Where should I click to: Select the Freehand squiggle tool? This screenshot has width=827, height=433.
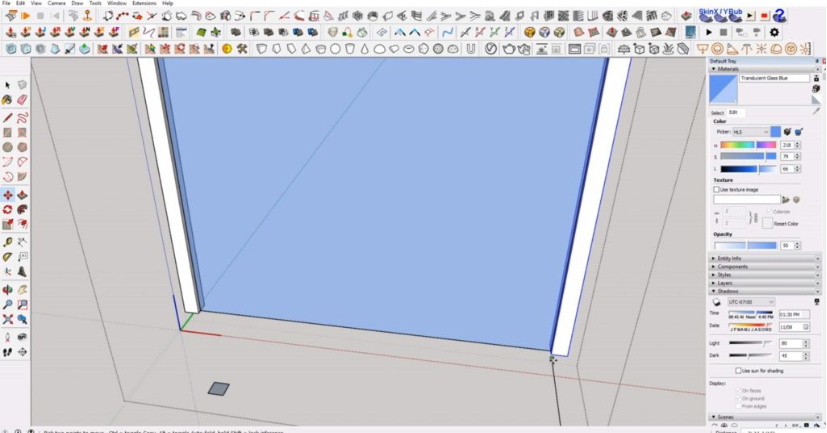[x=22, y=118]
